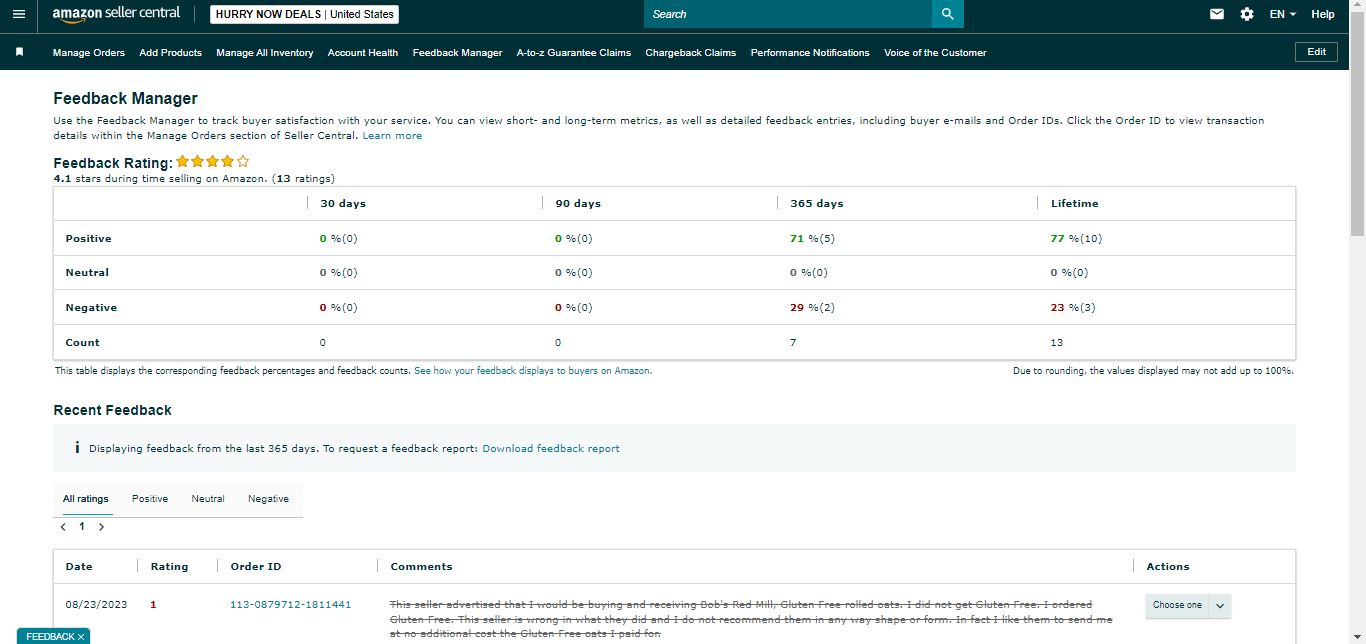Click the 365 days column header
1366x644 pixels.
coord(817,203)
